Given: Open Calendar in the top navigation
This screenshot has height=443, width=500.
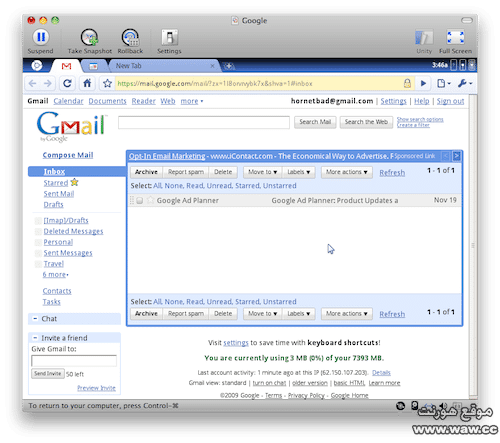Looking at the screenshot, I should pyautogui.click(x=68, y=101).
